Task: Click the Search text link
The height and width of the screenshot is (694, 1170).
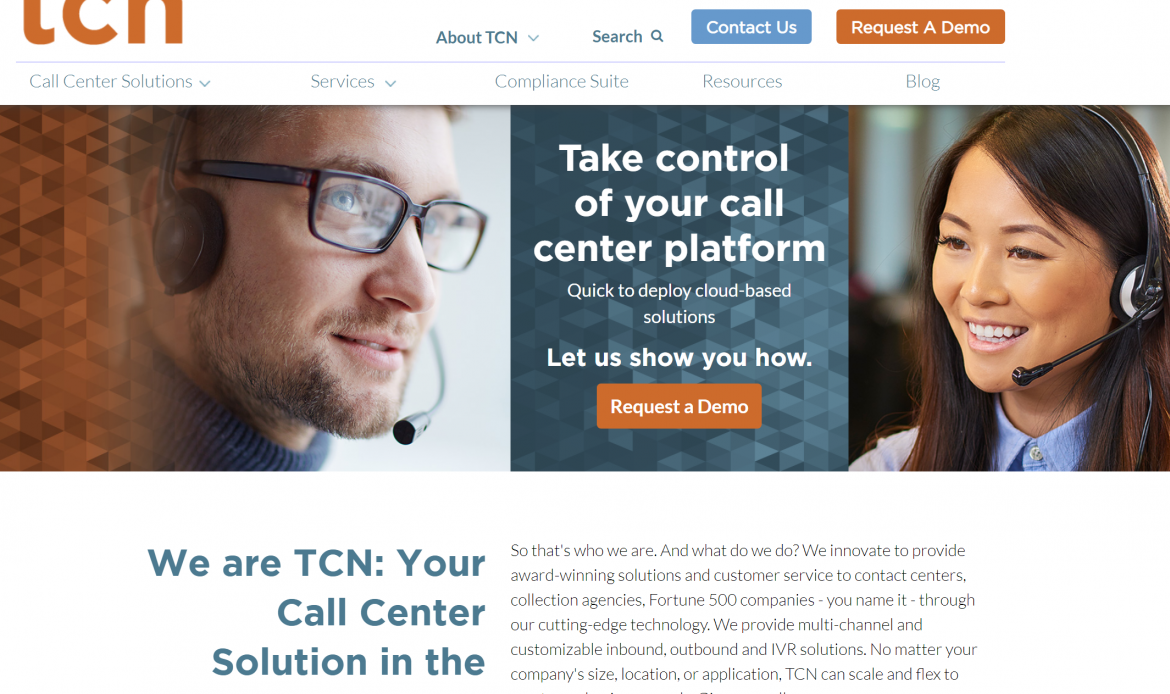Action: point(617,37)
